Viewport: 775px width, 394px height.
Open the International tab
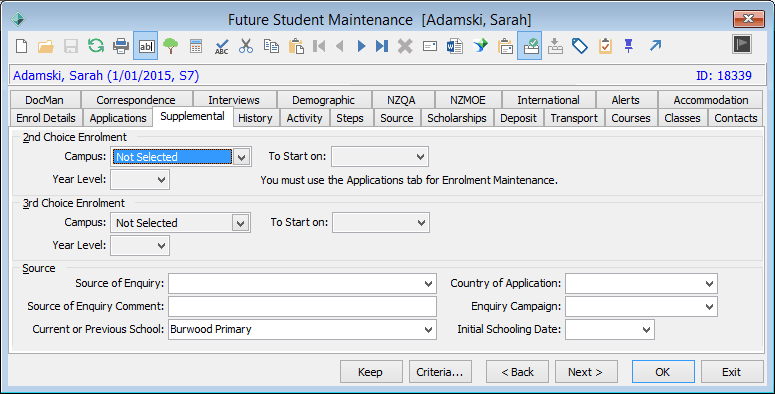(548, 100)
